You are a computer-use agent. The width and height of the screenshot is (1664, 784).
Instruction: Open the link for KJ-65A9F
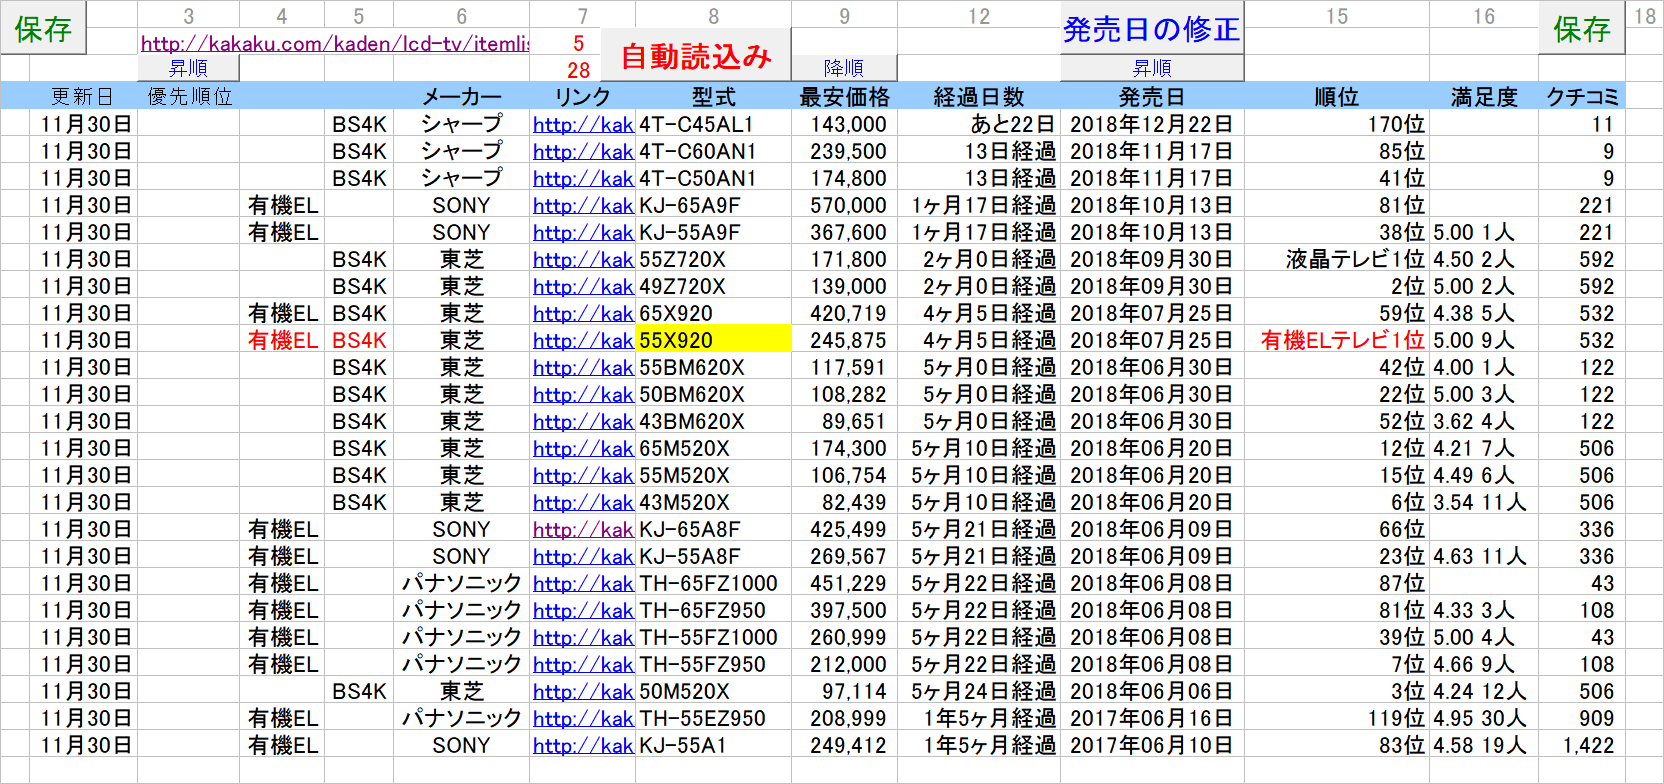[583, 205]
